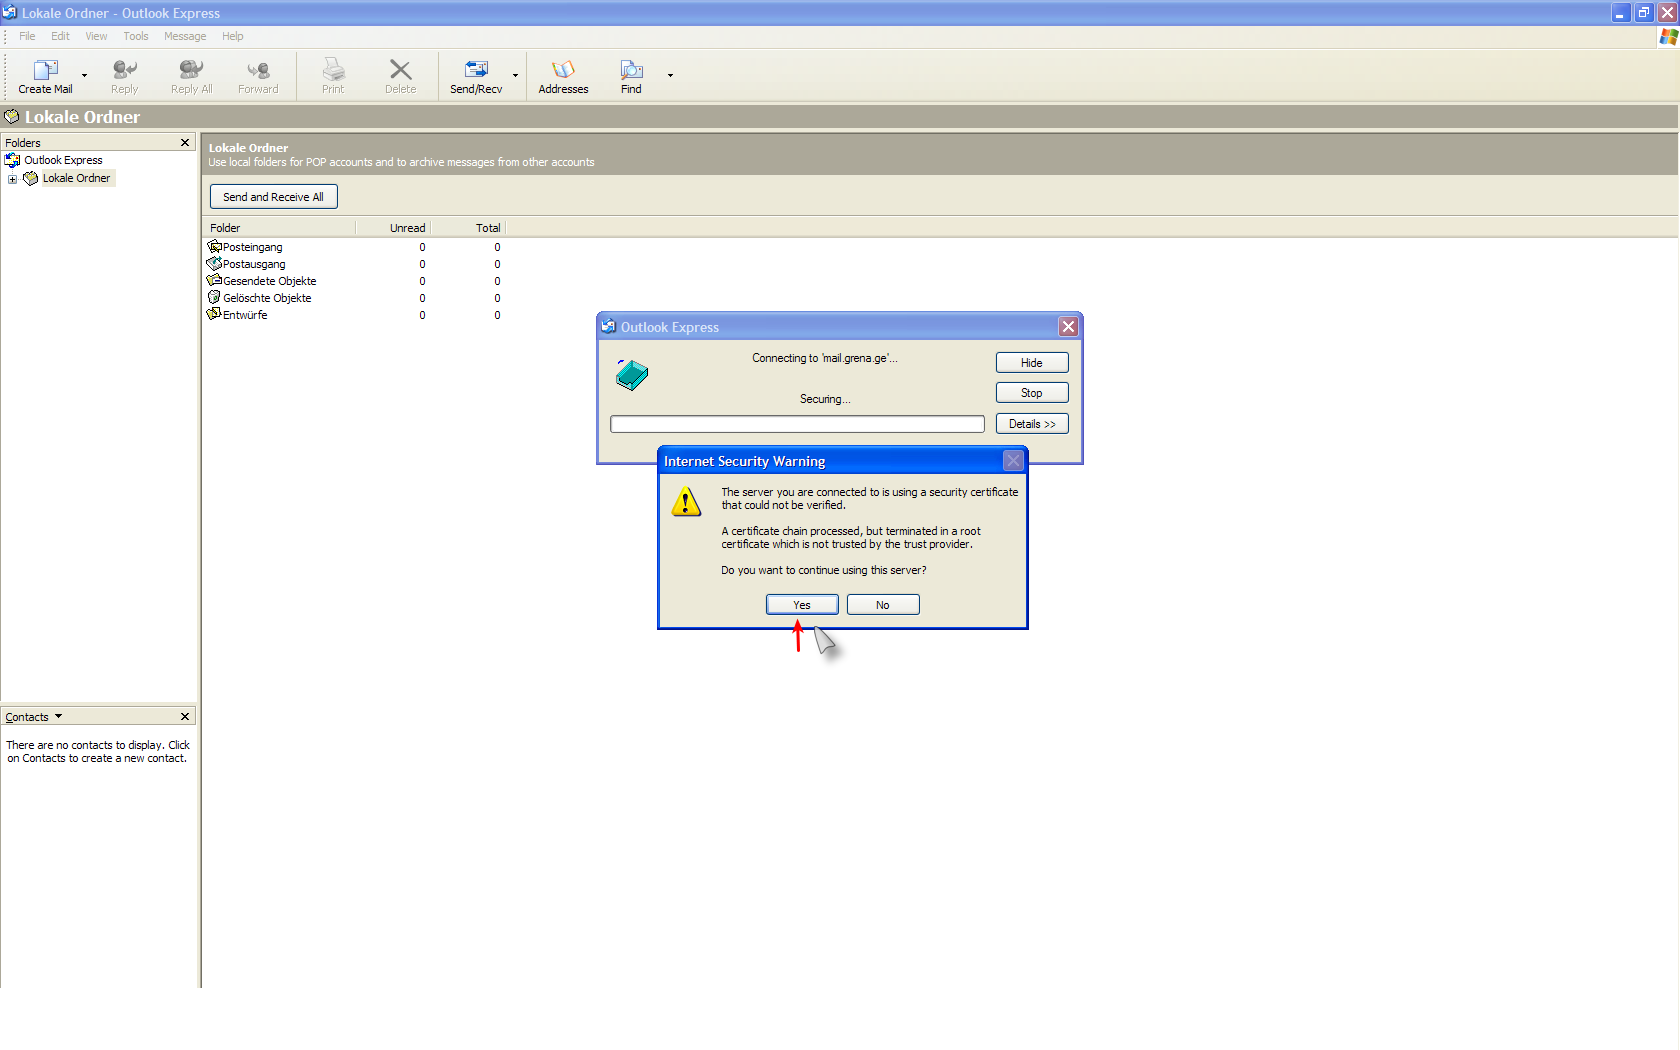
Task: Open the Gelöschte Objekte folder
Action: [266, 298]
